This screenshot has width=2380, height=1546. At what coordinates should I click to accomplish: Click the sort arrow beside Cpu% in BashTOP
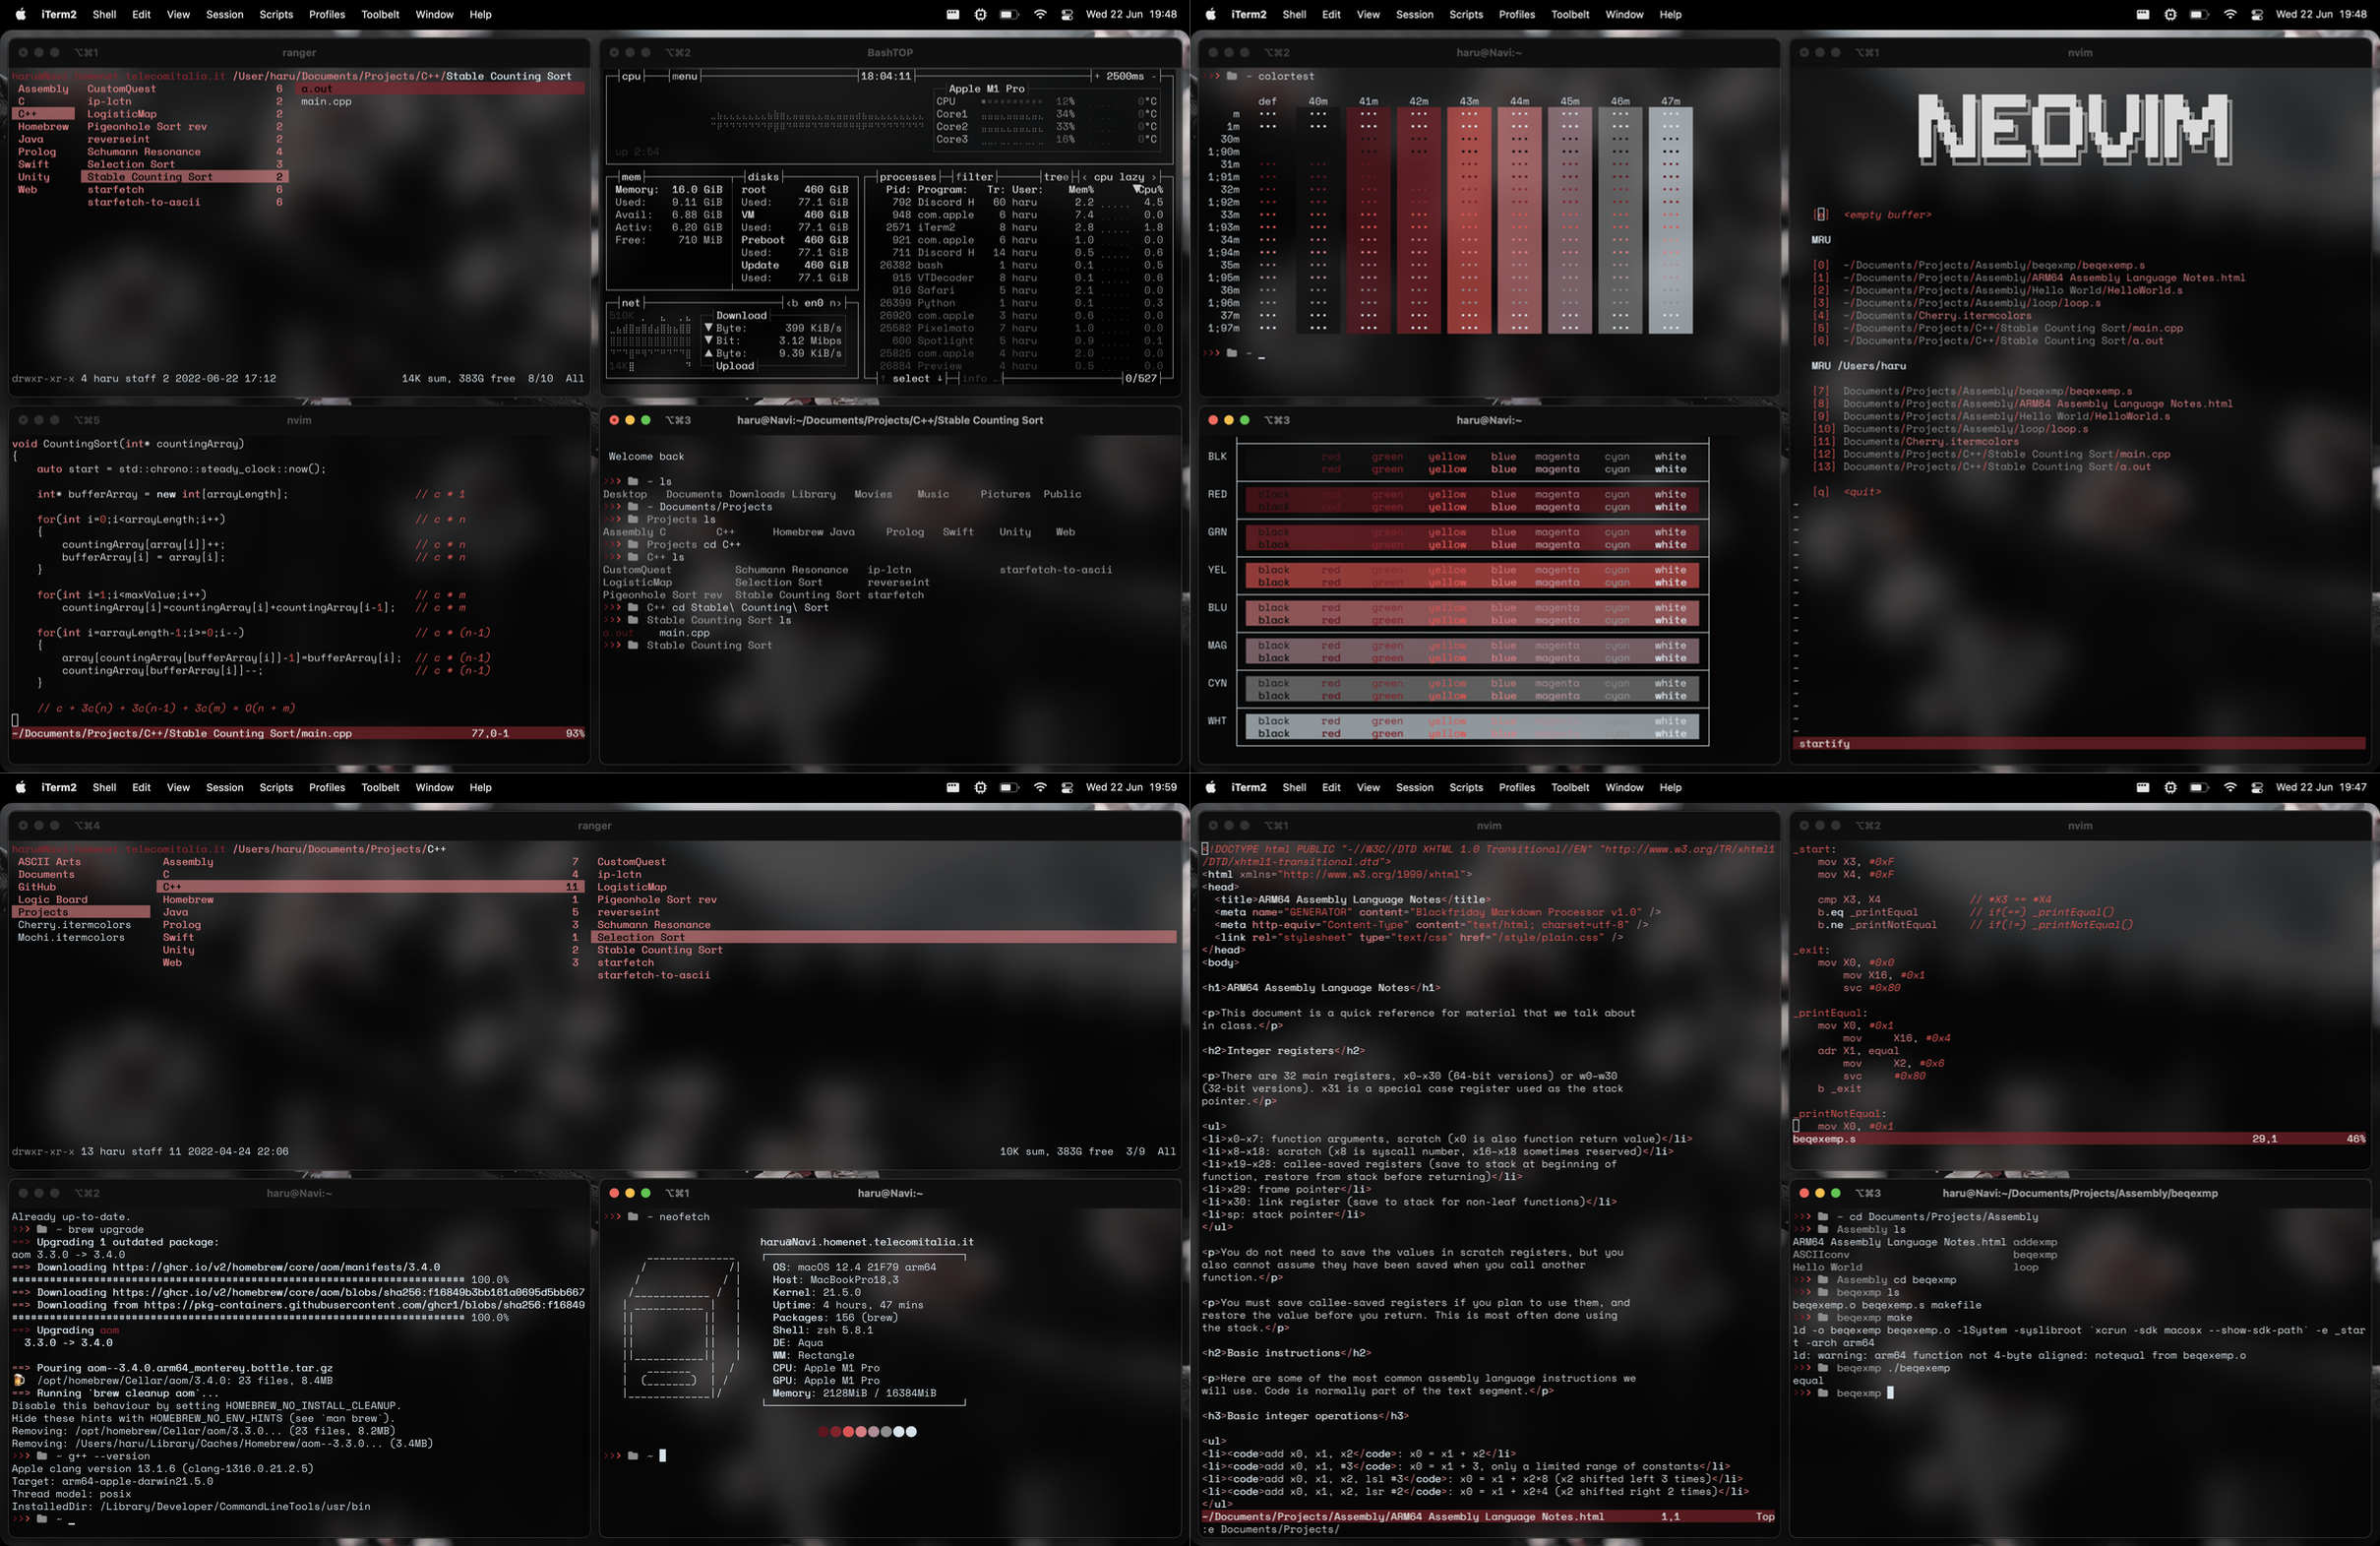pyautogui.click(x=1137, y=189)
